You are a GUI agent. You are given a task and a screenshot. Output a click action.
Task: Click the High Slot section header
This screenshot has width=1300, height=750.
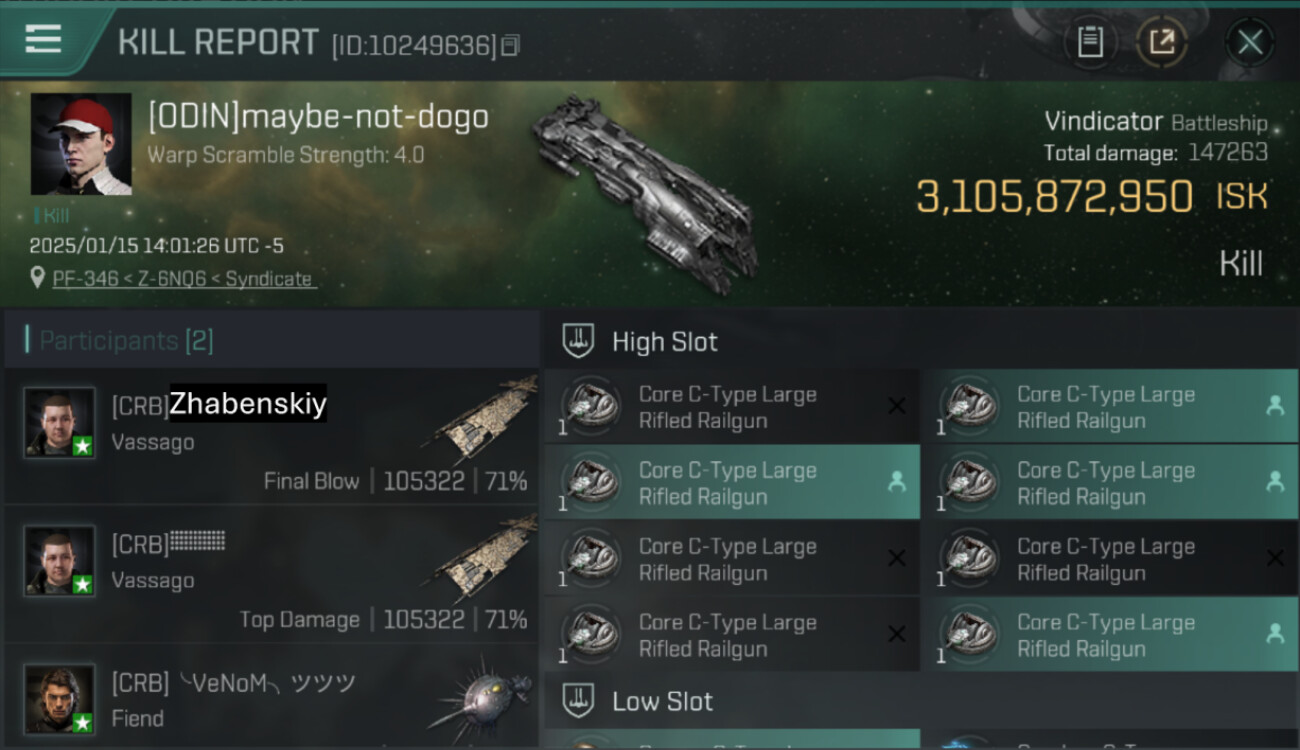tap(665, 342)
